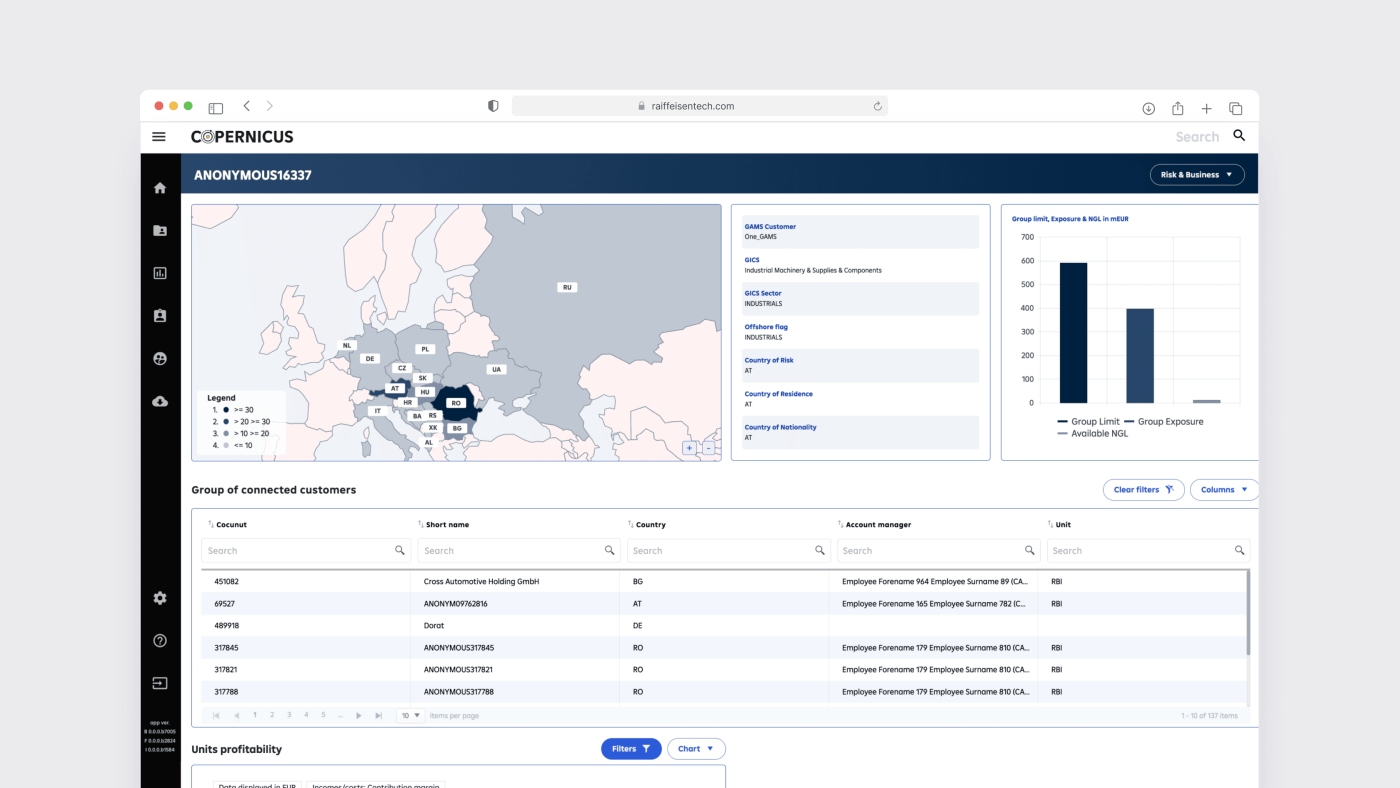Open the settings gear in sidebar

(160, 598)
